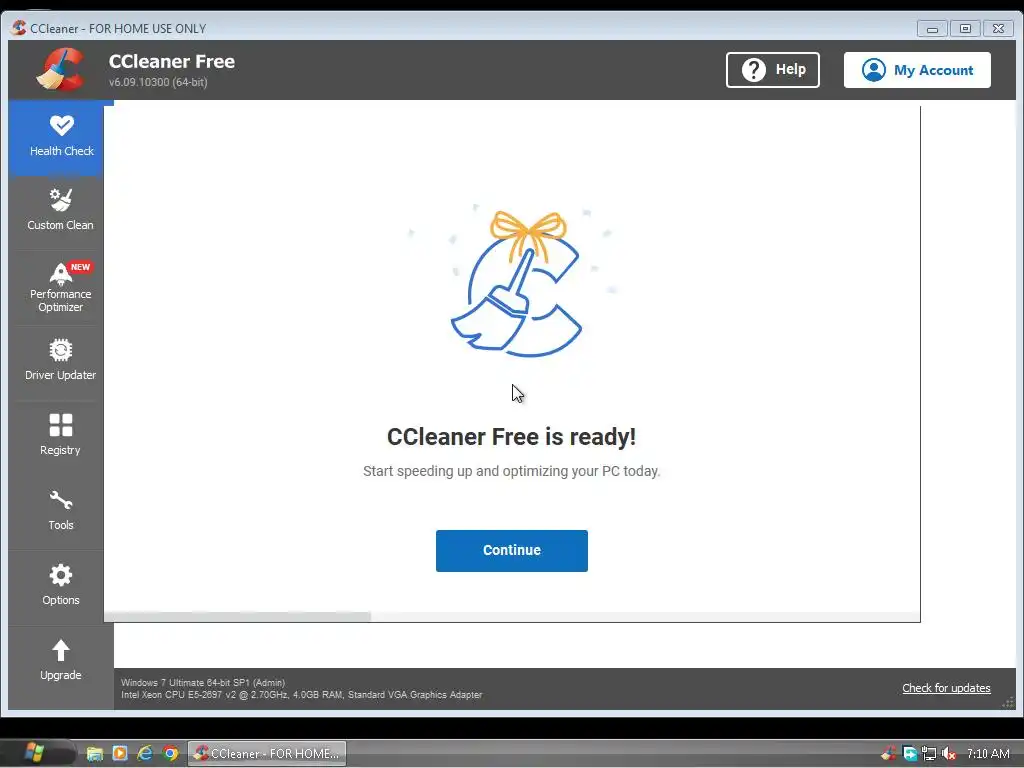Launch Google Chrome from the taskbar
This screenshot has height=768, width=1024.
click(170, 754)
